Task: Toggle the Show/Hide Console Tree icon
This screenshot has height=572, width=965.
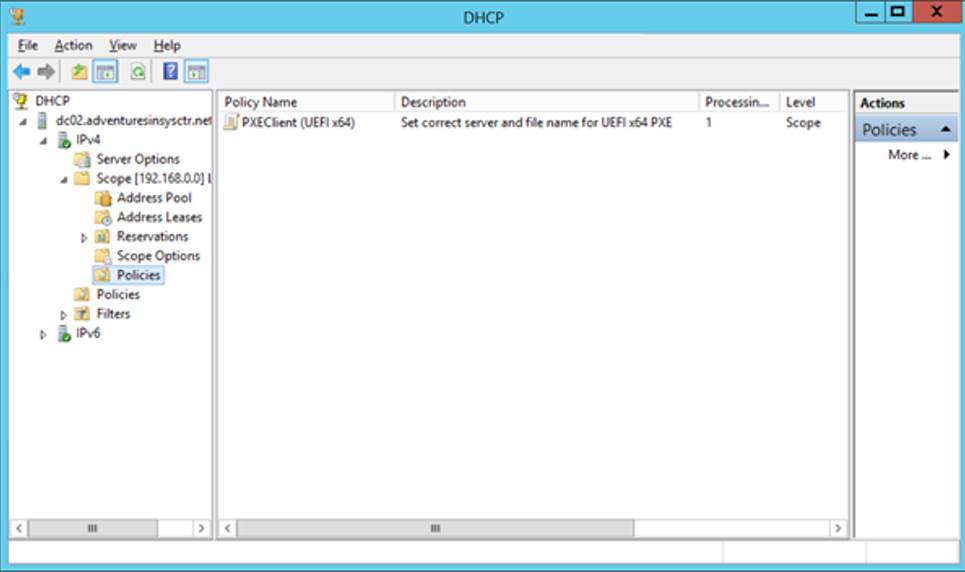Action: pyautogui.click(x=105, y=72)
